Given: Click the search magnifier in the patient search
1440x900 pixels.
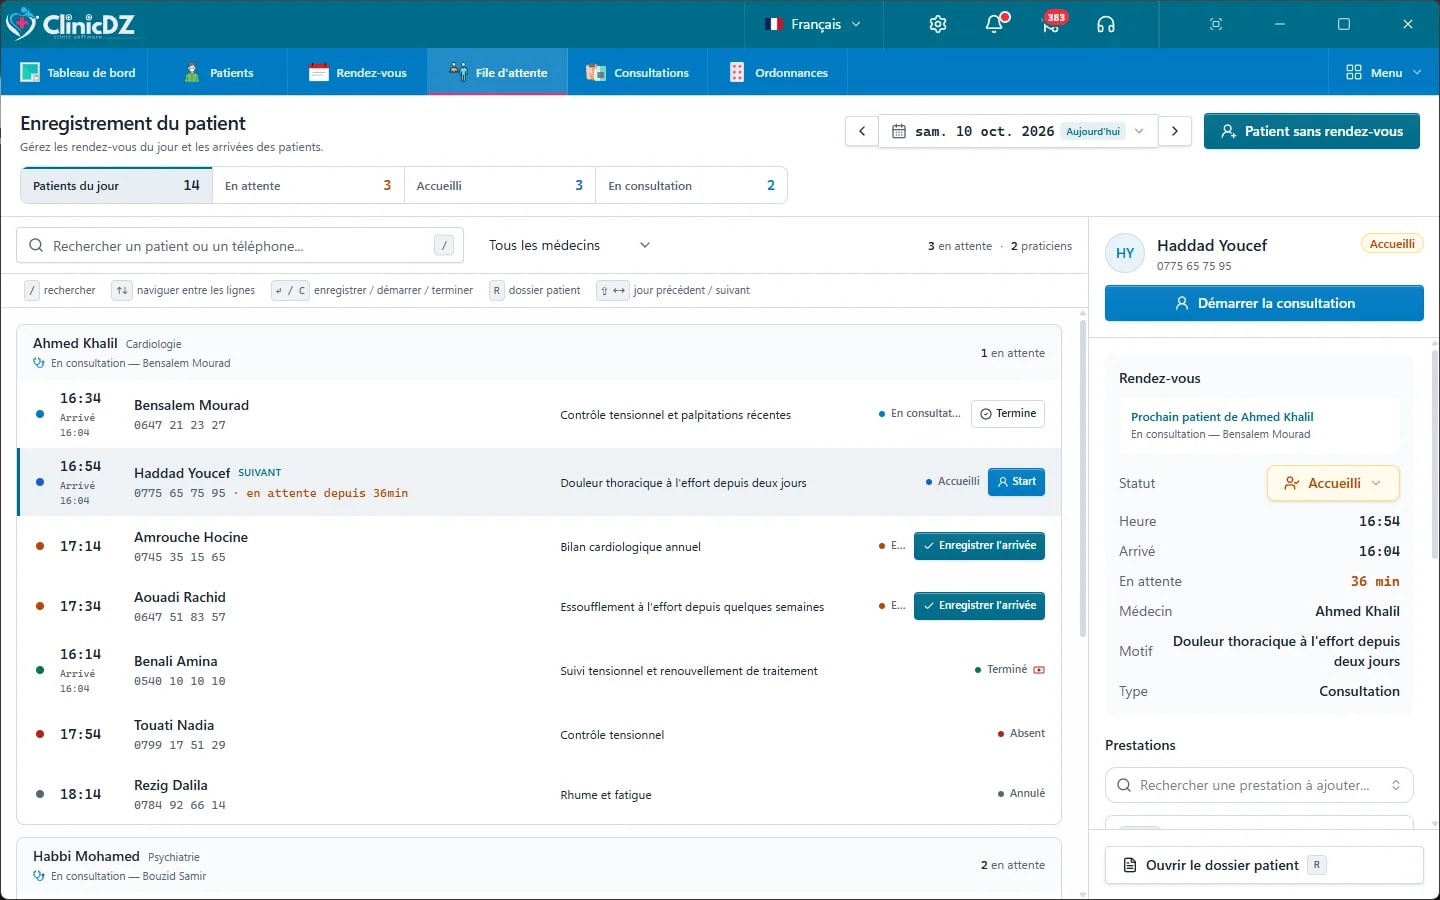Looking at the screenshot, I should [37, 246].
